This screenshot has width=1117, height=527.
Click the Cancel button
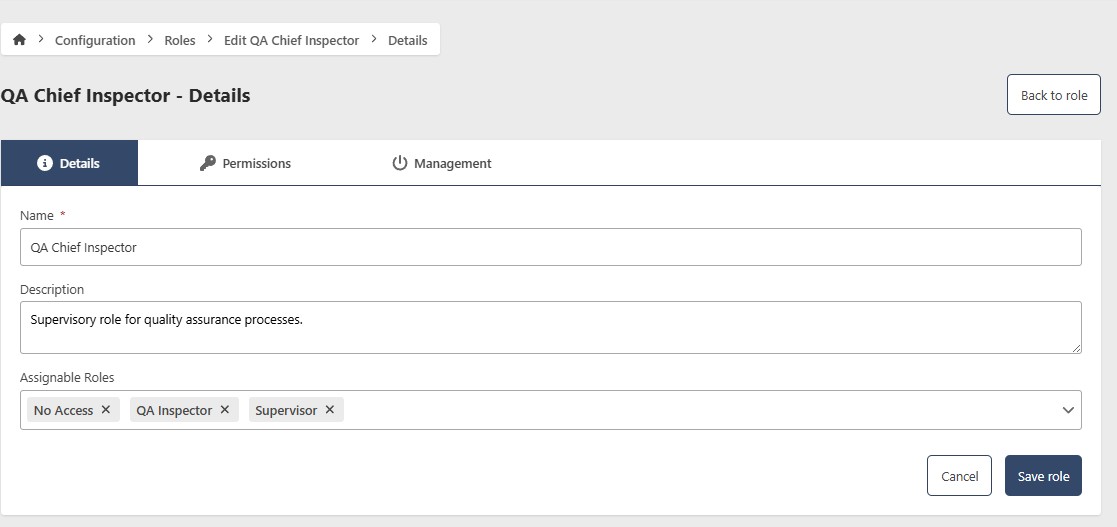coord(959,476)
